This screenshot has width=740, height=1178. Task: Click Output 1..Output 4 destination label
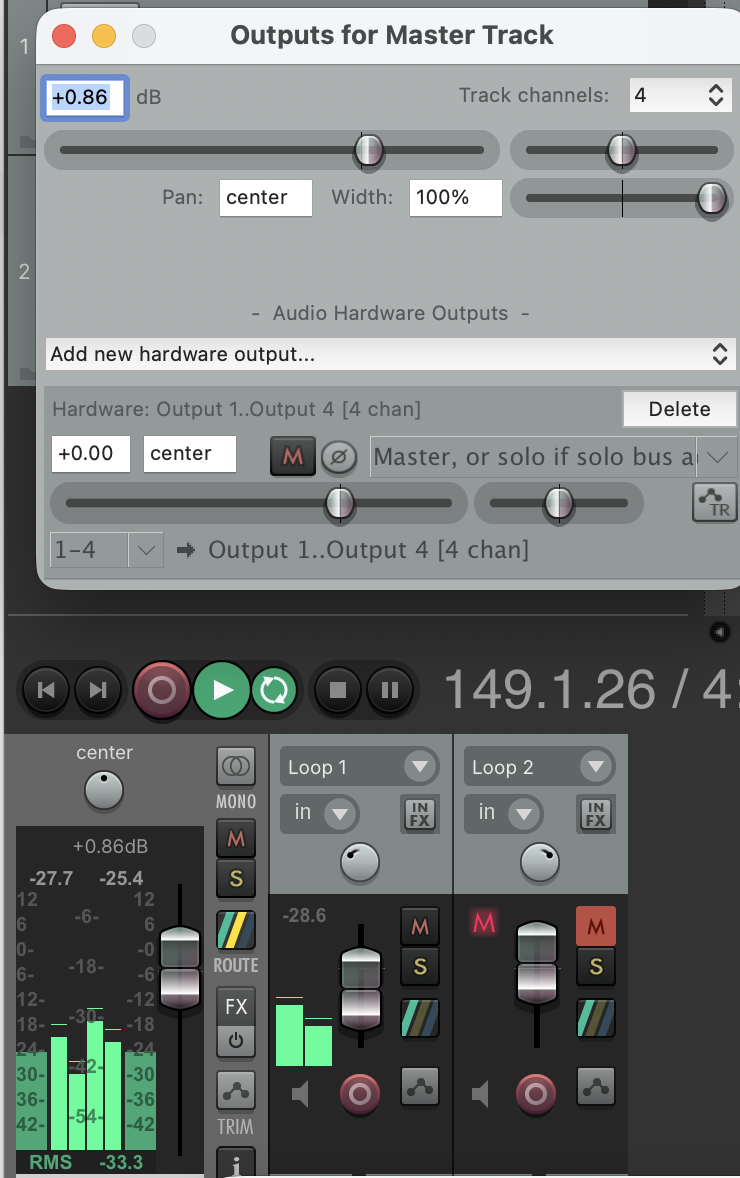(x=368, y=550)
